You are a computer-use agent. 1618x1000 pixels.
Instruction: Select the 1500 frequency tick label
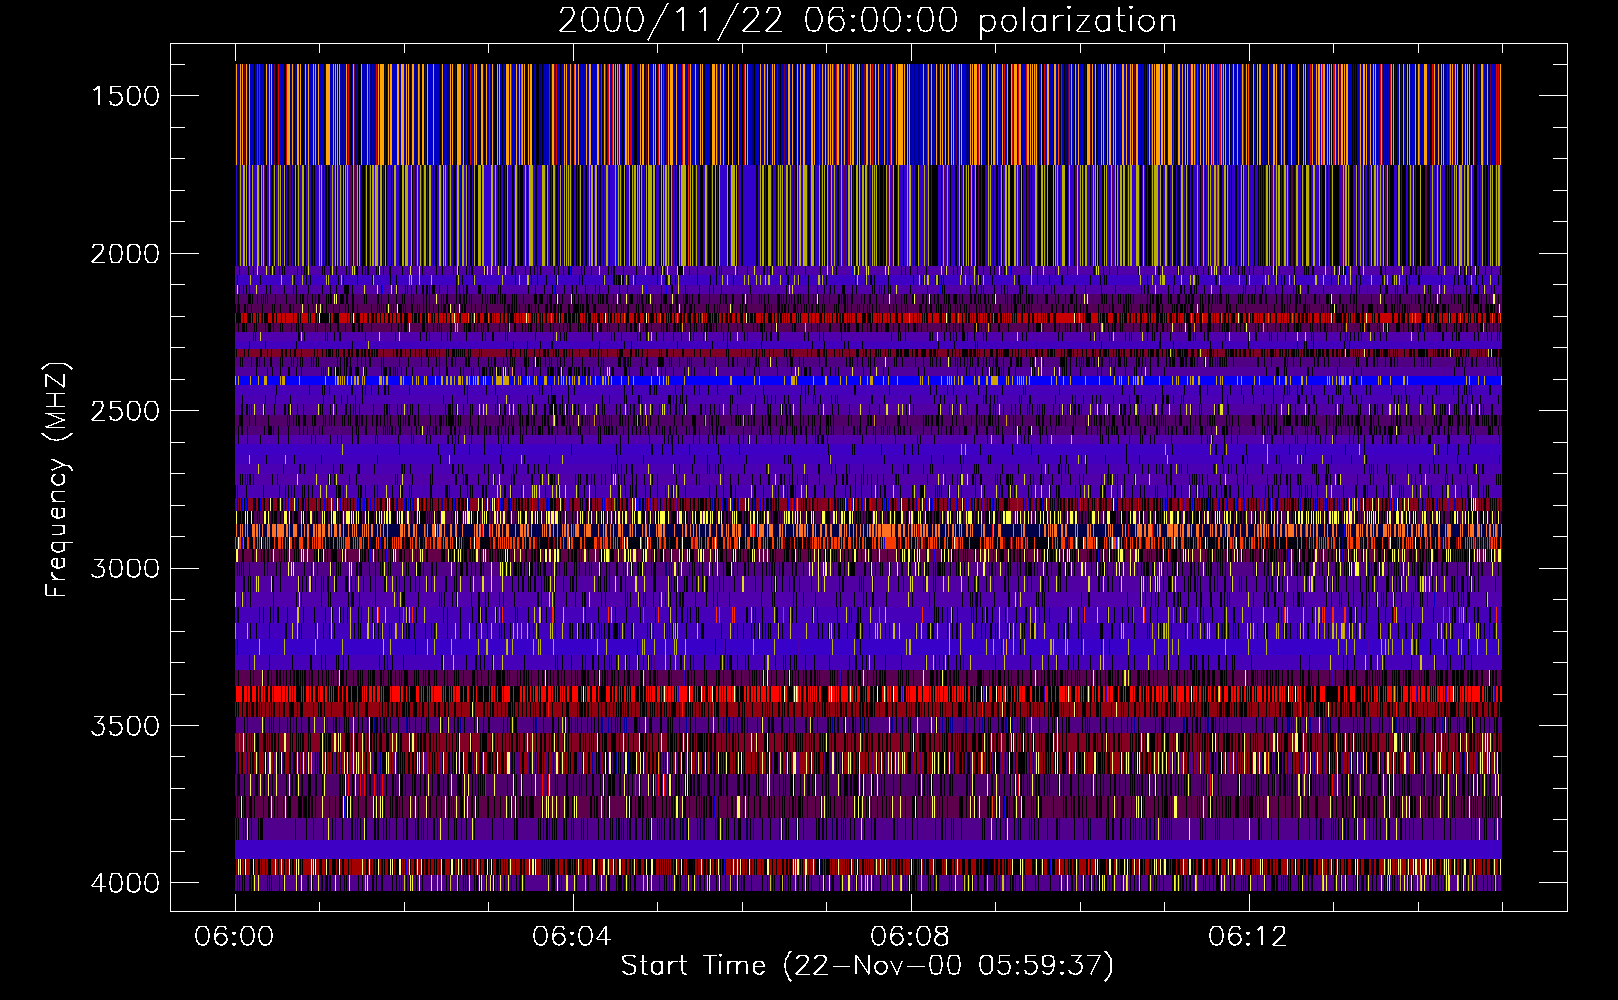click(125, 96)
